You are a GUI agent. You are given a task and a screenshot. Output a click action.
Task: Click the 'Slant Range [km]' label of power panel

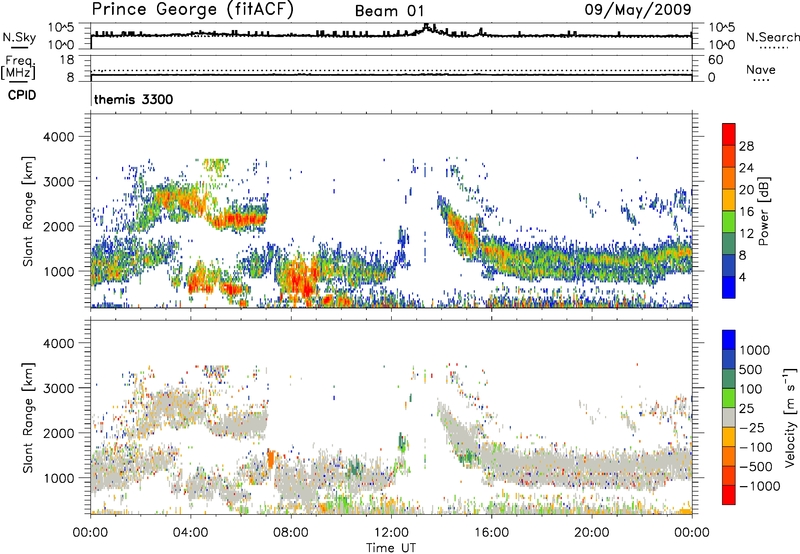click(28, 211)
